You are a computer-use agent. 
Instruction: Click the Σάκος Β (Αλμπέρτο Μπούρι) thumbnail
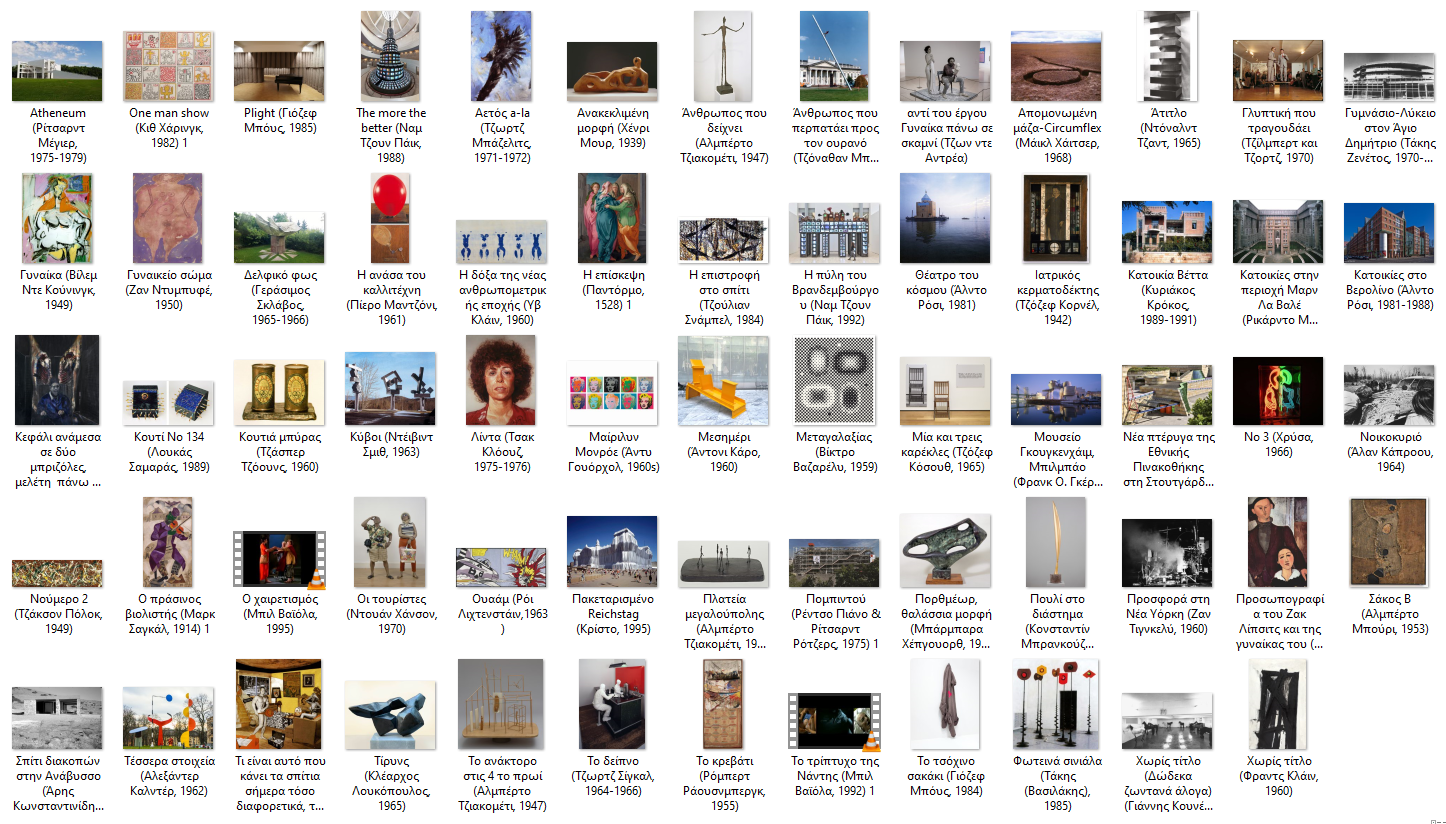(1389, 542)
